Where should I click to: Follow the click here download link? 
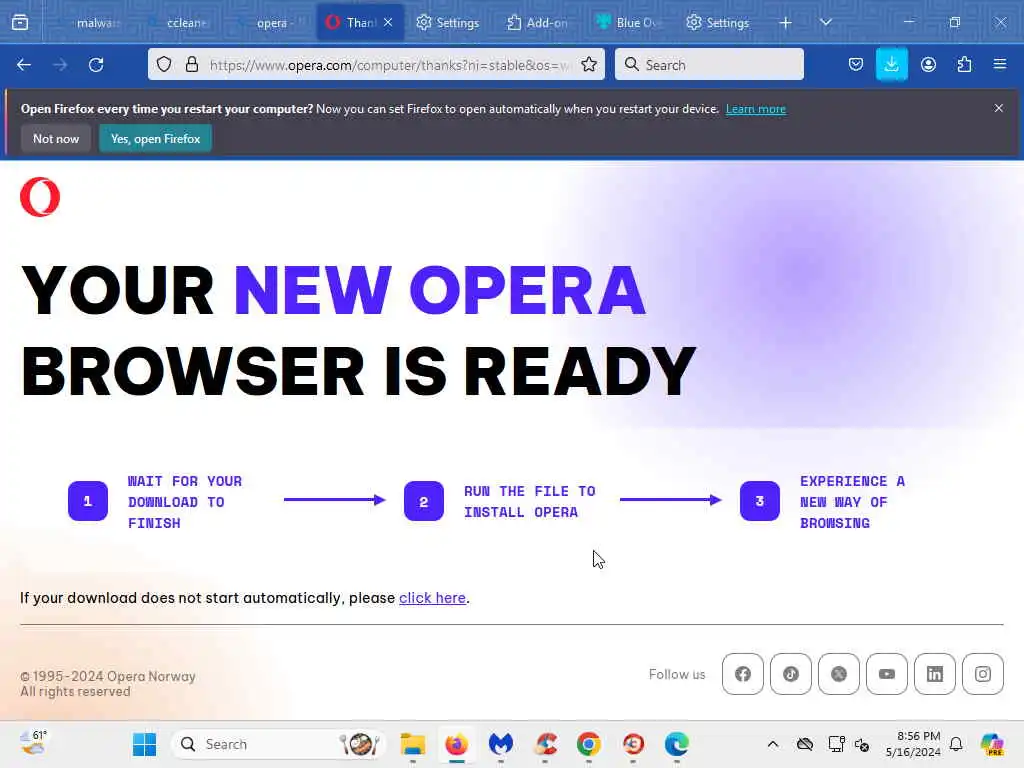pos(432,598)
